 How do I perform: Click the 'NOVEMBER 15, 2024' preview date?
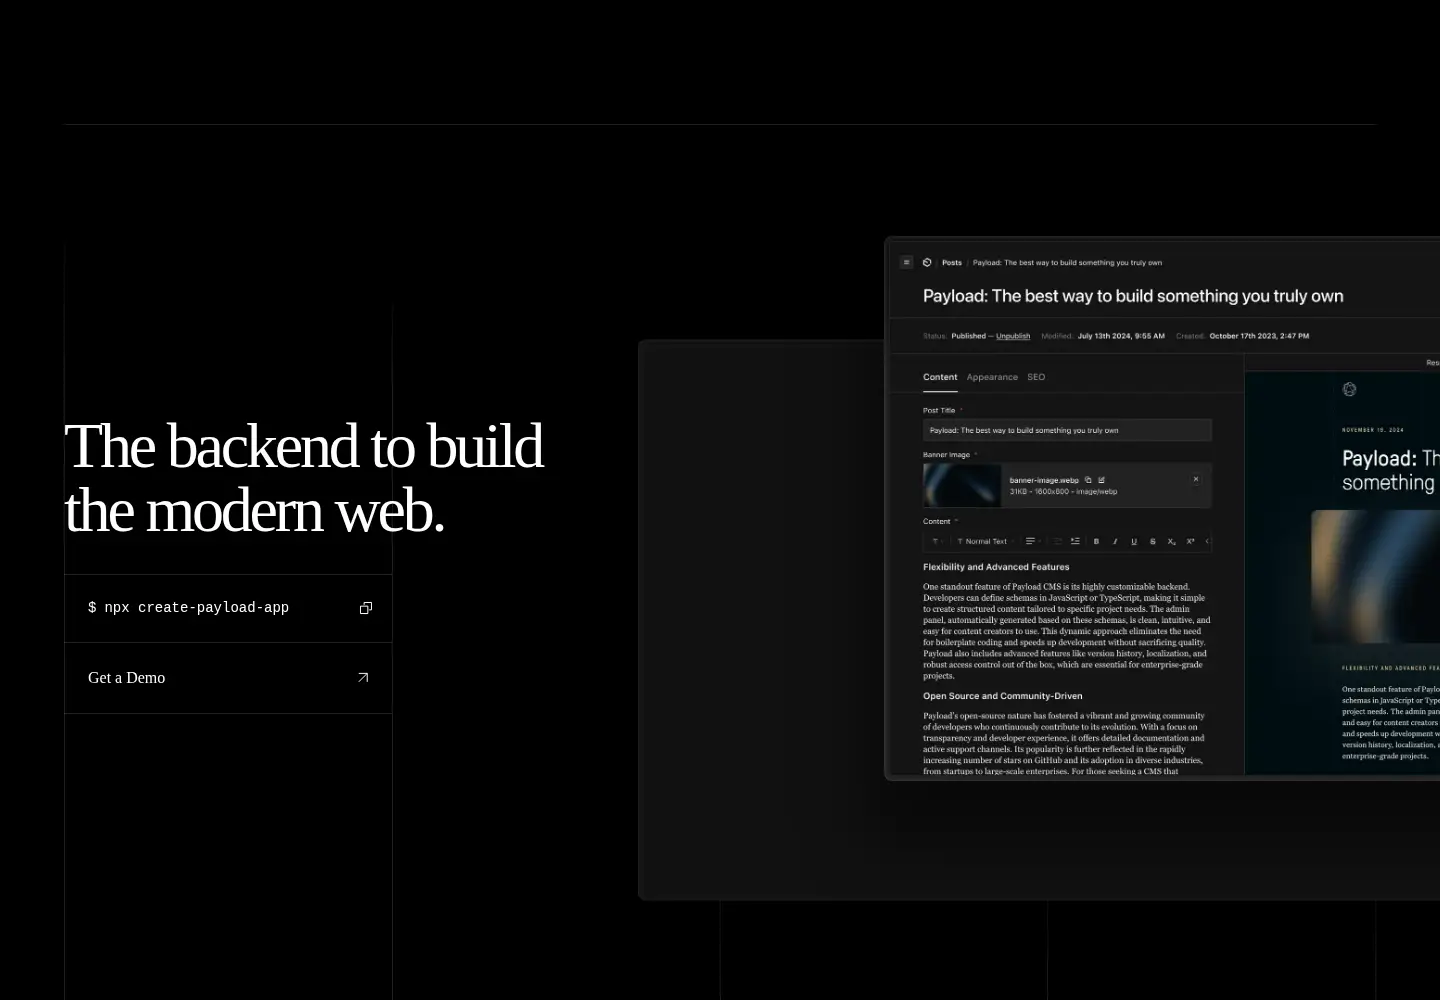(x=1373, y=430)
